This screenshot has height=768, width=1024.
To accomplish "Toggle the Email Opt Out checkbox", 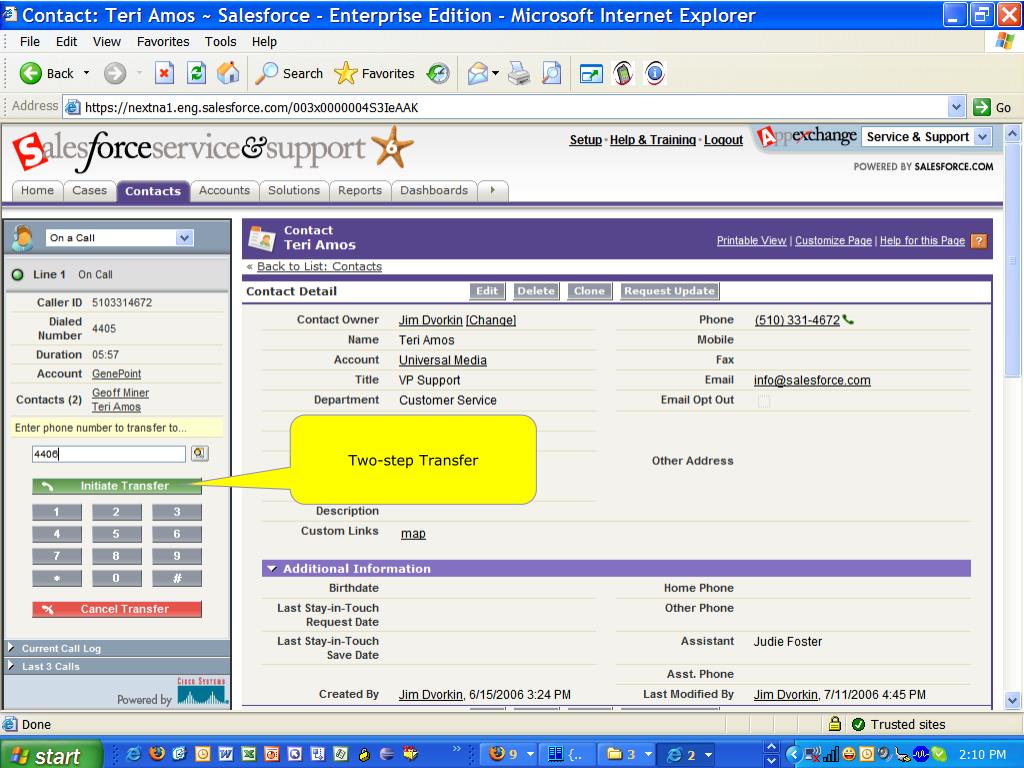I will click(763, 401).
